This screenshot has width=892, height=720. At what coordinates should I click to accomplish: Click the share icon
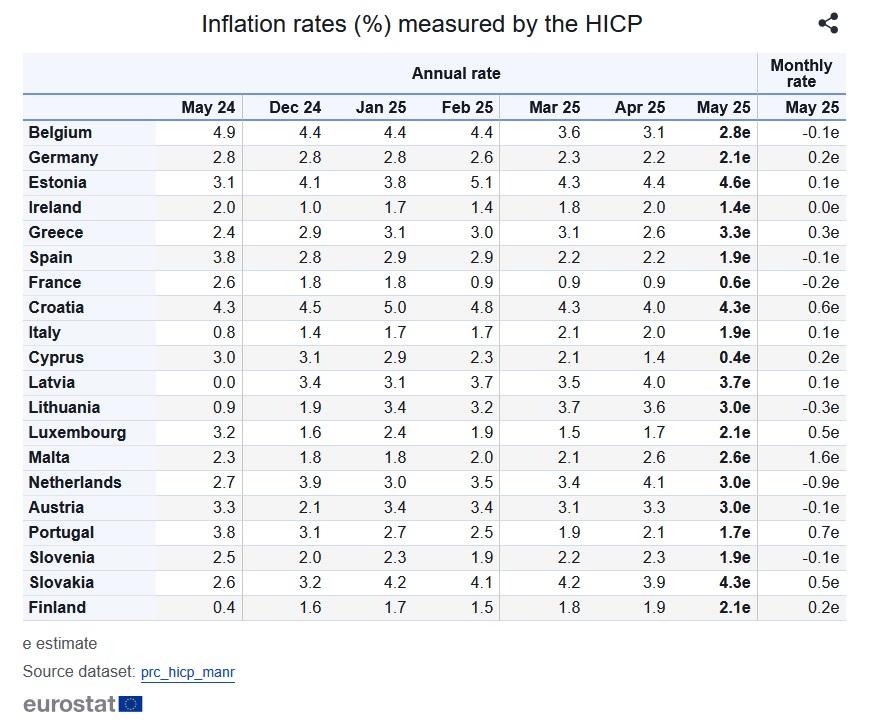tap(828, 23)
